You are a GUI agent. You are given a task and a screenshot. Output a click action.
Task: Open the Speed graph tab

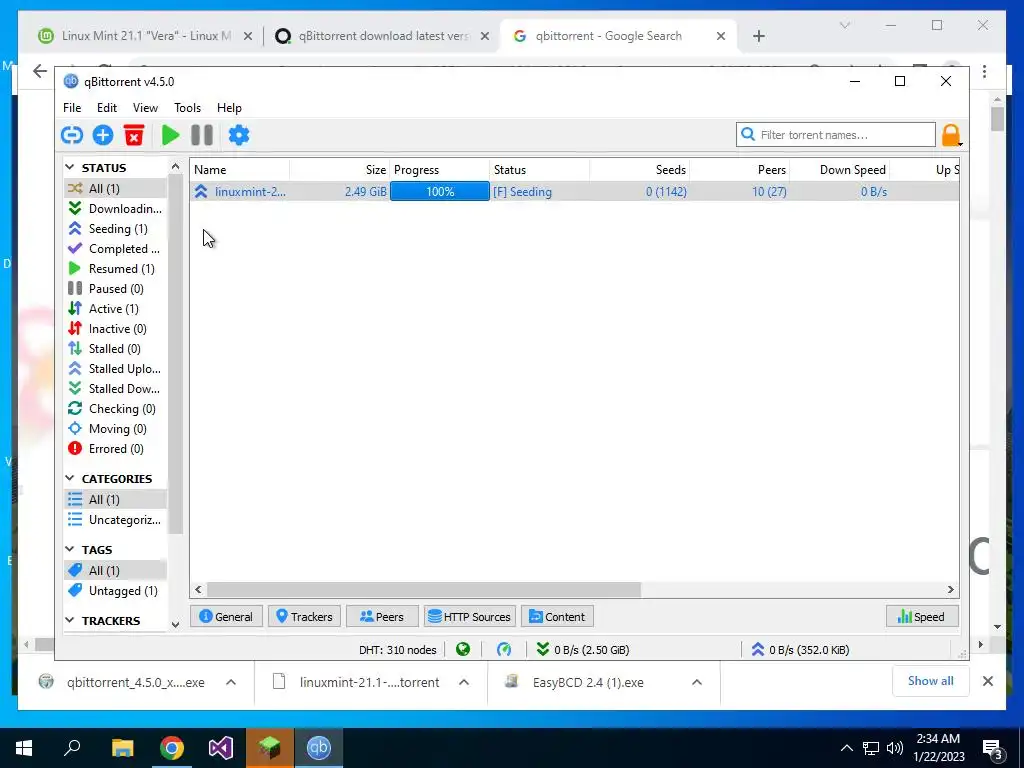pyautogui.click(x=922, y=616)
